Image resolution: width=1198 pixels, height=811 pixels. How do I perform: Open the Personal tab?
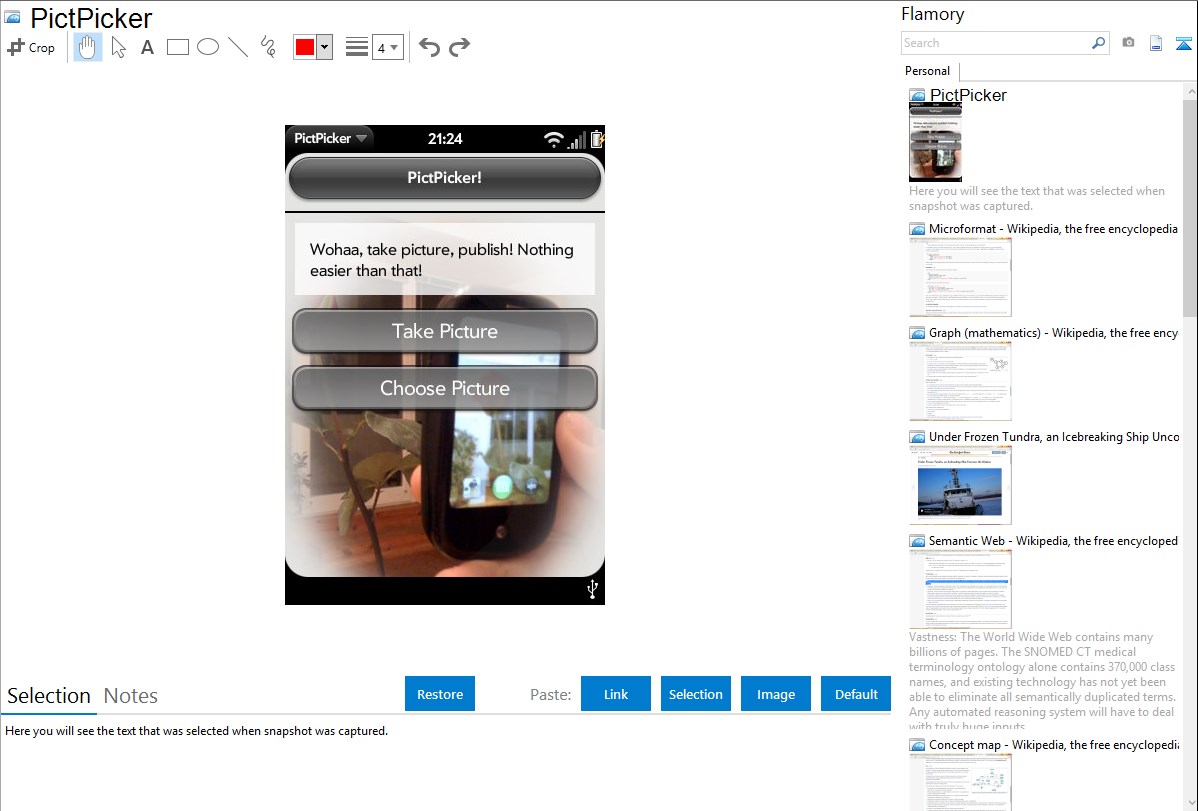pos(928,71)
